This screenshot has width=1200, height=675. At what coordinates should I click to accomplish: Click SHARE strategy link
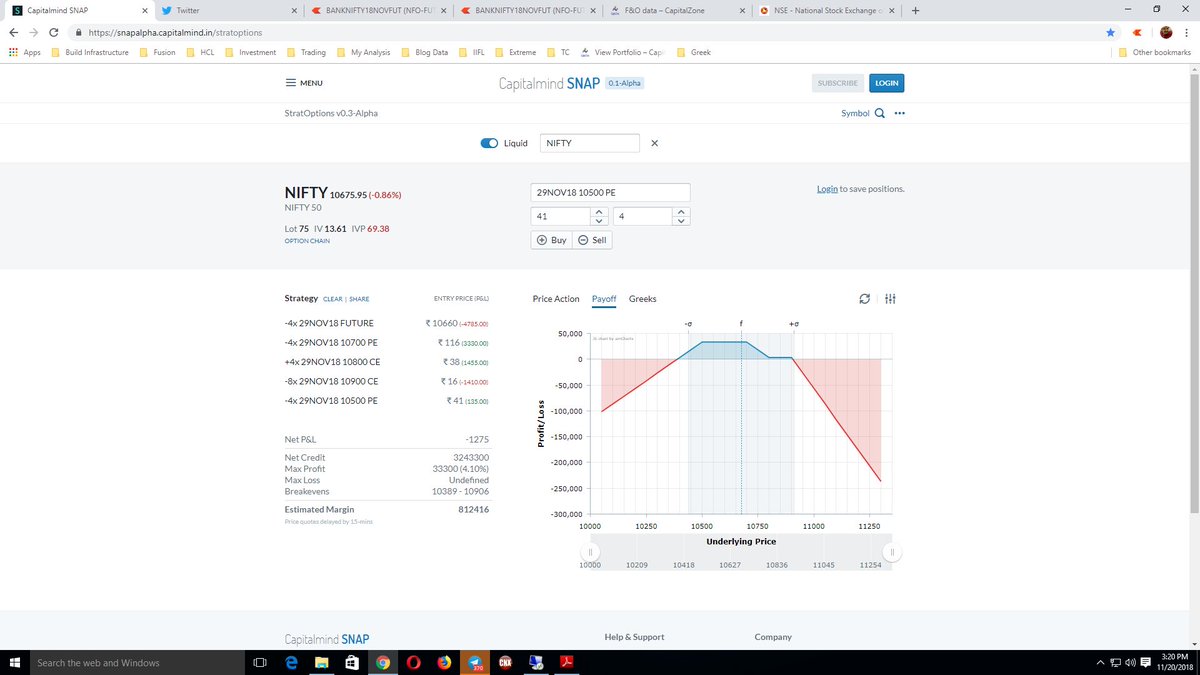point(359,299)
